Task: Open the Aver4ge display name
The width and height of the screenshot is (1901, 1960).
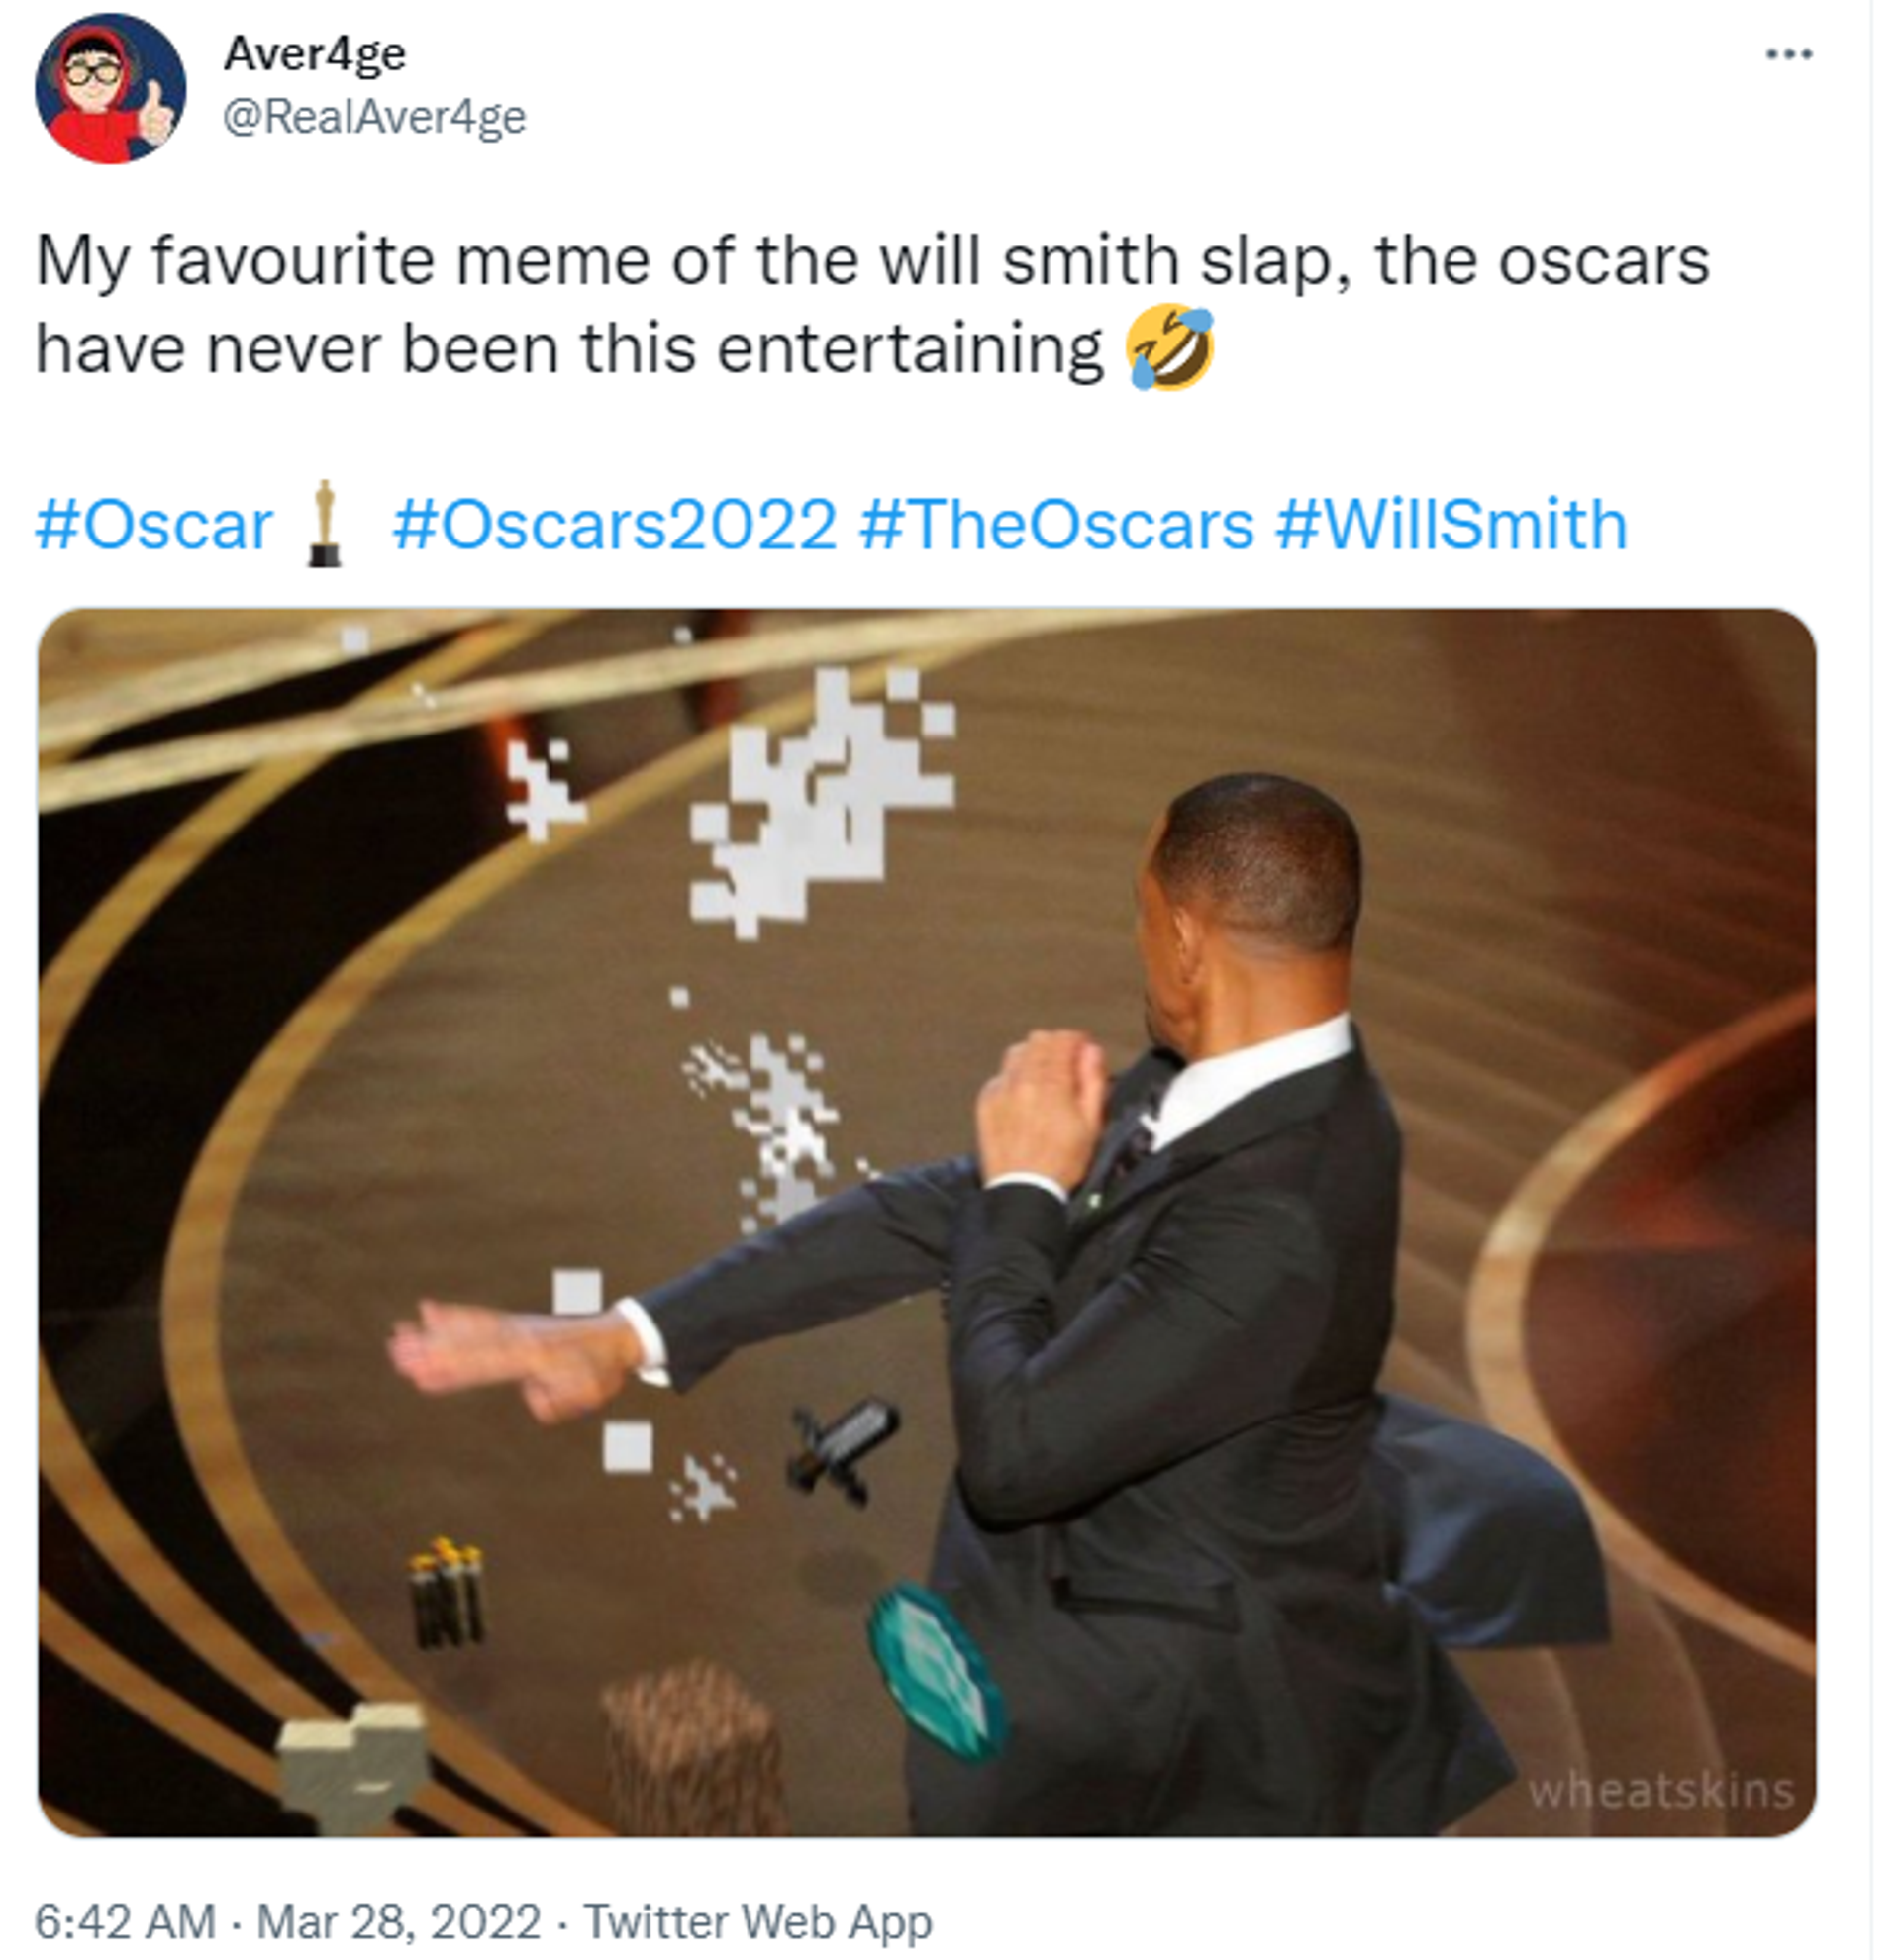Action: click(x=315, y=54)
